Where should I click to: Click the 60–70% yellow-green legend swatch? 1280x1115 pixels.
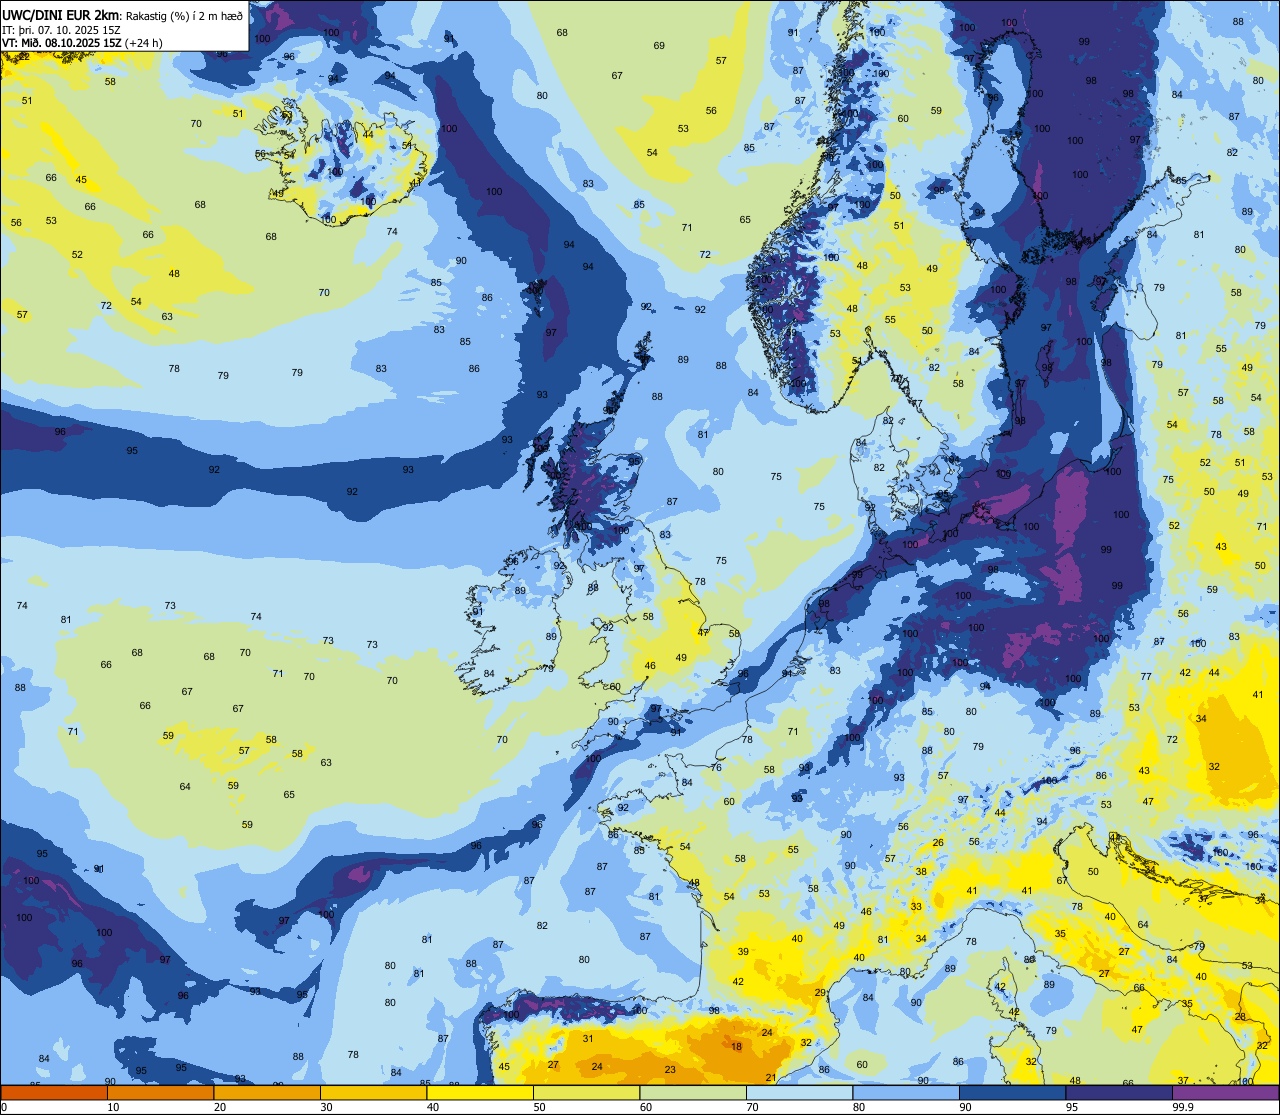tap(693, 1092)
